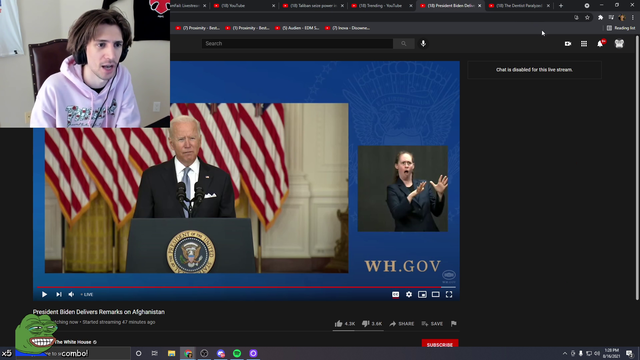
Task: Subscribe to The White House channel
Action: (440, 344)
